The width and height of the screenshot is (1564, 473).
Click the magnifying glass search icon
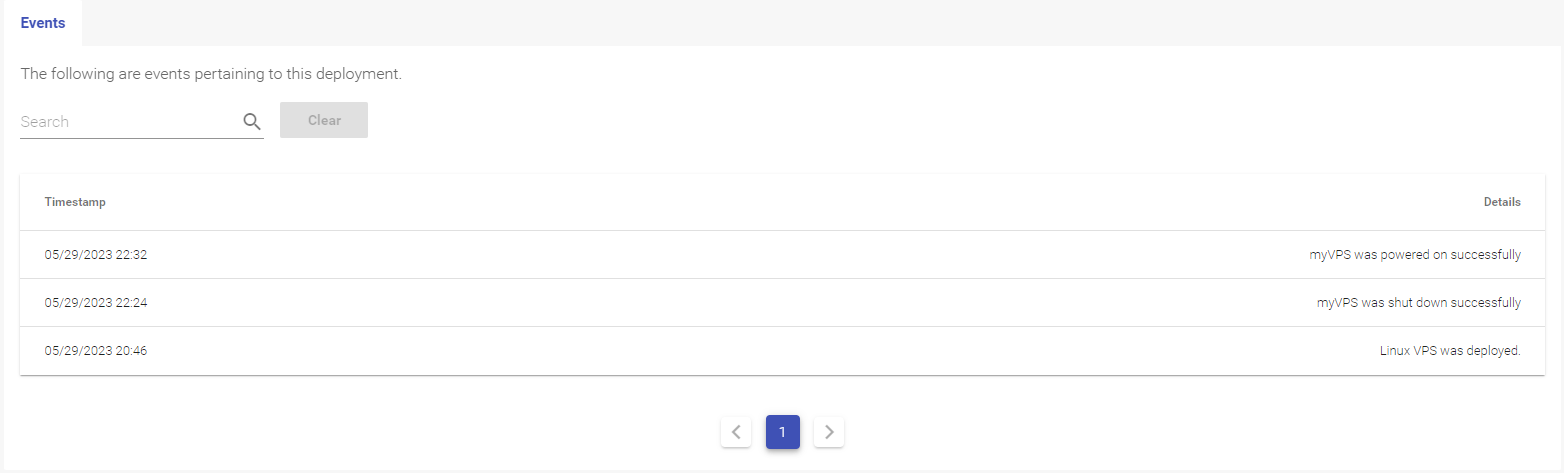click(252, 122)
